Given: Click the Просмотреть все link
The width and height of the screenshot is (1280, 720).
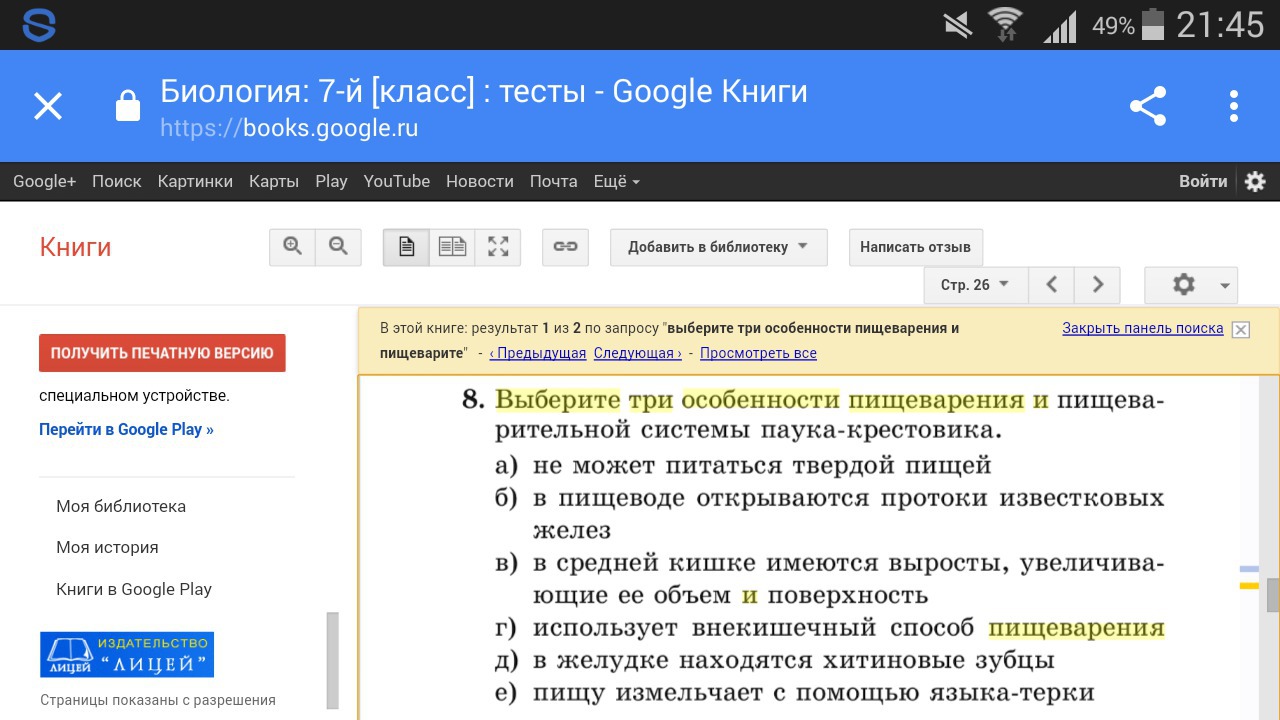Looking at the screenshot, I should pos(758,353).
